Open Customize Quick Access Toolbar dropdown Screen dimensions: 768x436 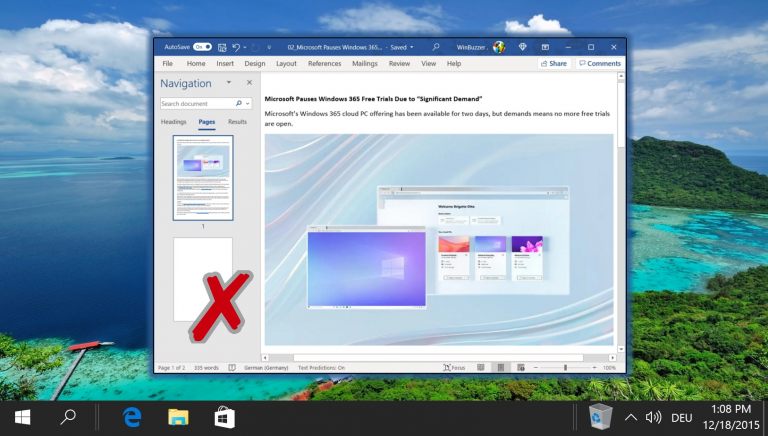click(x=269, y=48)
